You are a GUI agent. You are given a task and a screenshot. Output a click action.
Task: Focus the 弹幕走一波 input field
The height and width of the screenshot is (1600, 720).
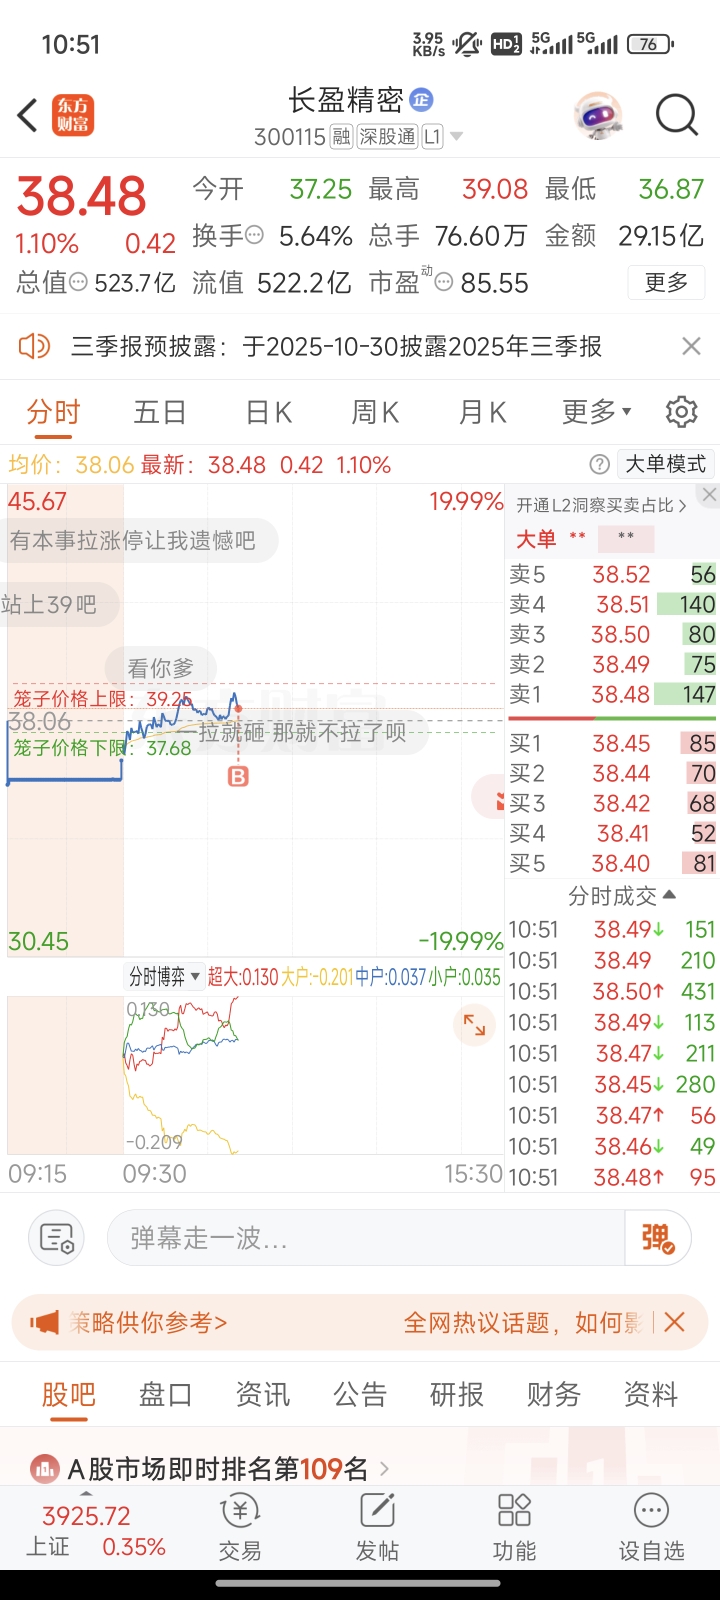pos(366,1239)
